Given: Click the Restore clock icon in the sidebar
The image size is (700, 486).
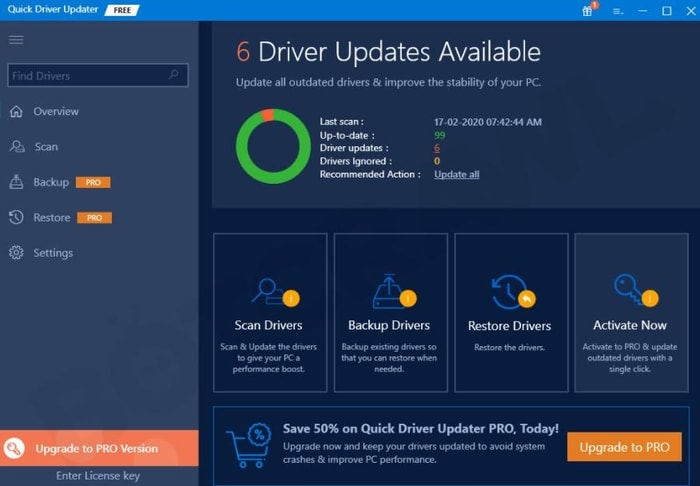Looking at the screenshot, I should pos(16,217).
